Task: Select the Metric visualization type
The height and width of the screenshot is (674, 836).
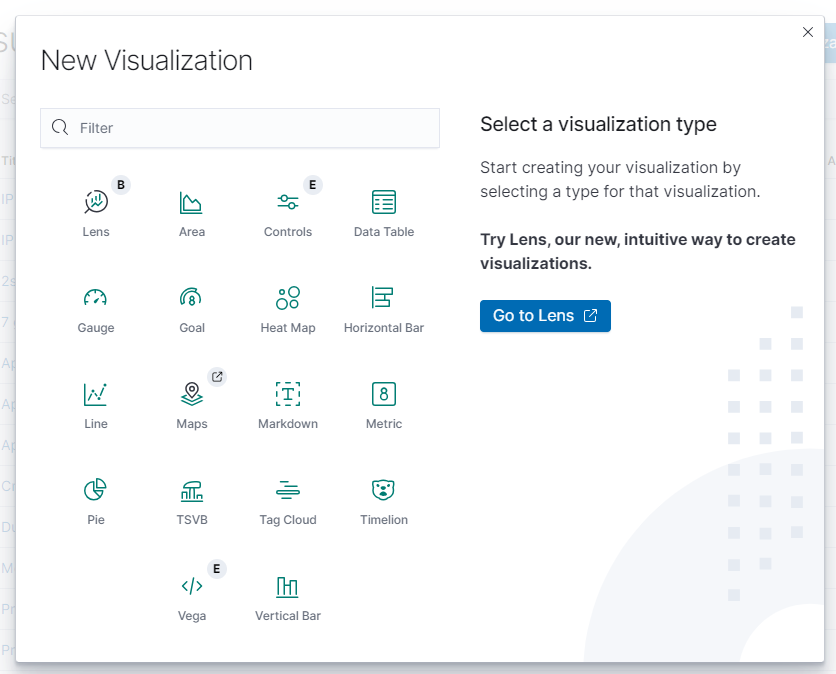Action: [384, 395]
